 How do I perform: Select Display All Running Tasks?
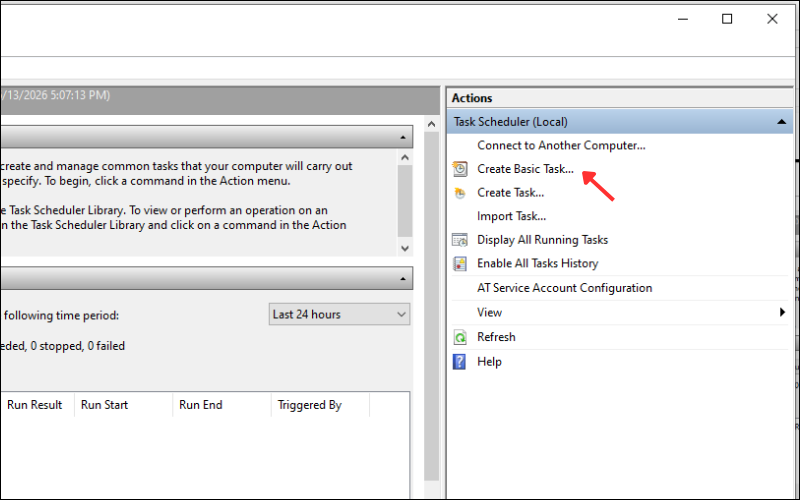pos(542,240)
